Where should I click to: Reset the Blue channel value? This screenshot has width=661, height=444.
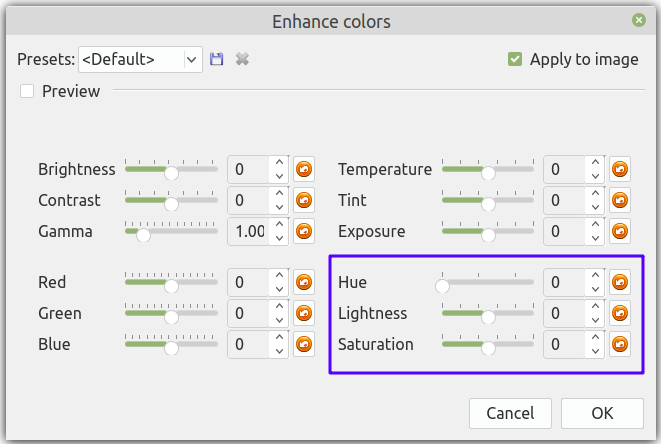(x=304, y=344)
